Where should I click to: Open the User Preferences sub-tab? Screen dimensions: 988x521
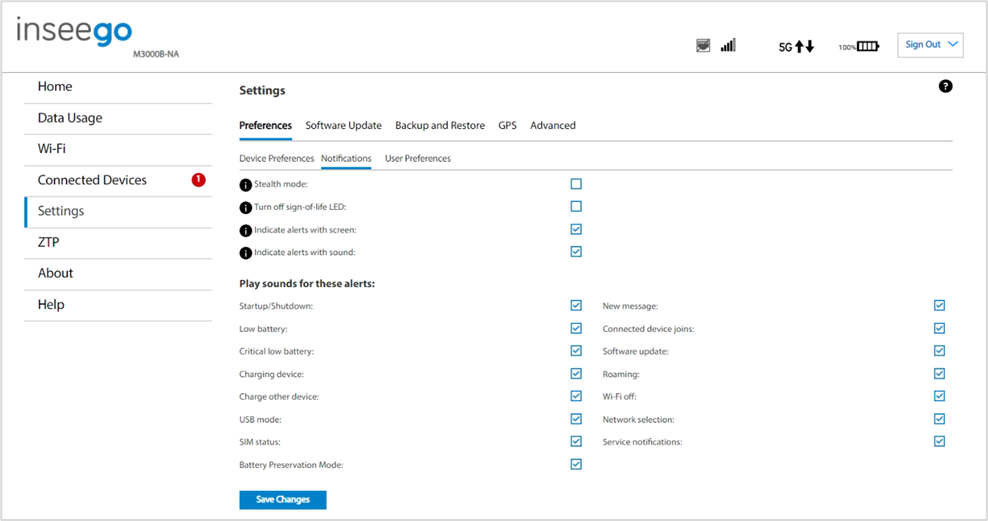(x=418, y=158)
